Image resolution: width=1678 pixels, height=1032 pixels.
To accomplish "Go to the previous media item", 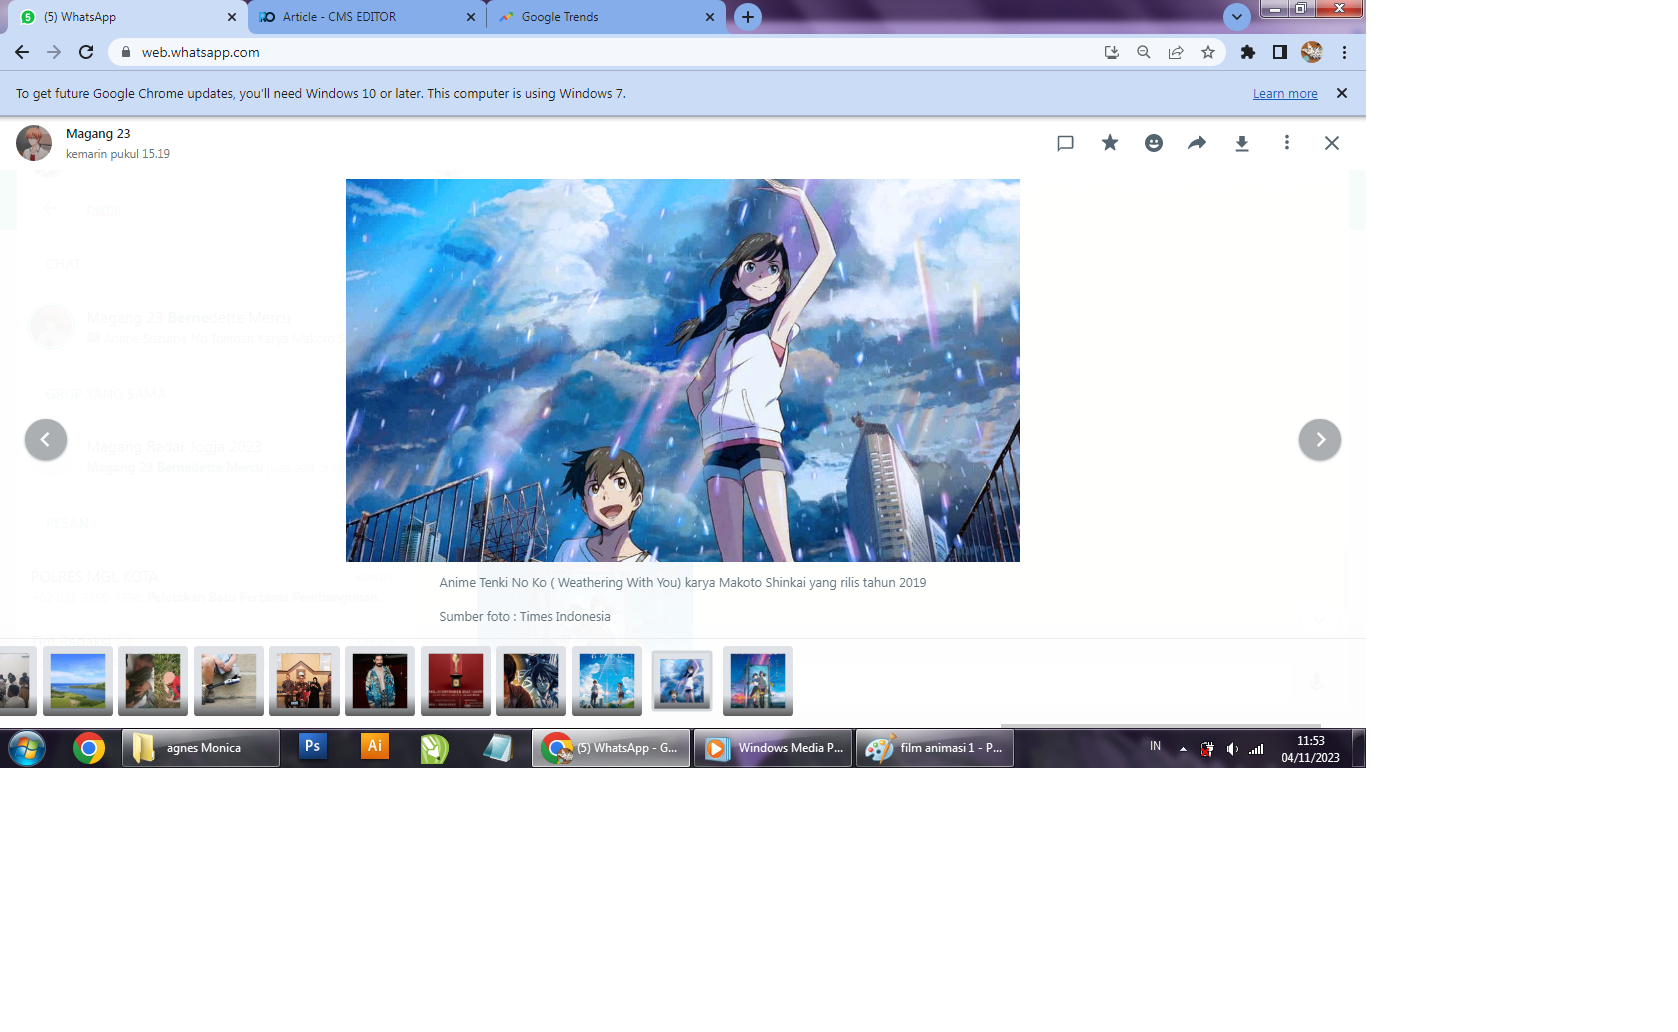I will pos(46,440).
